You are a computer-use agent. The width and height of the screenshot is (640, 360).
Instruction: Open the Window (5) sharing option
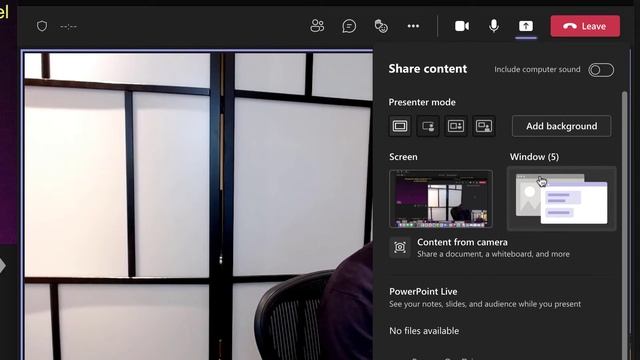561,199
